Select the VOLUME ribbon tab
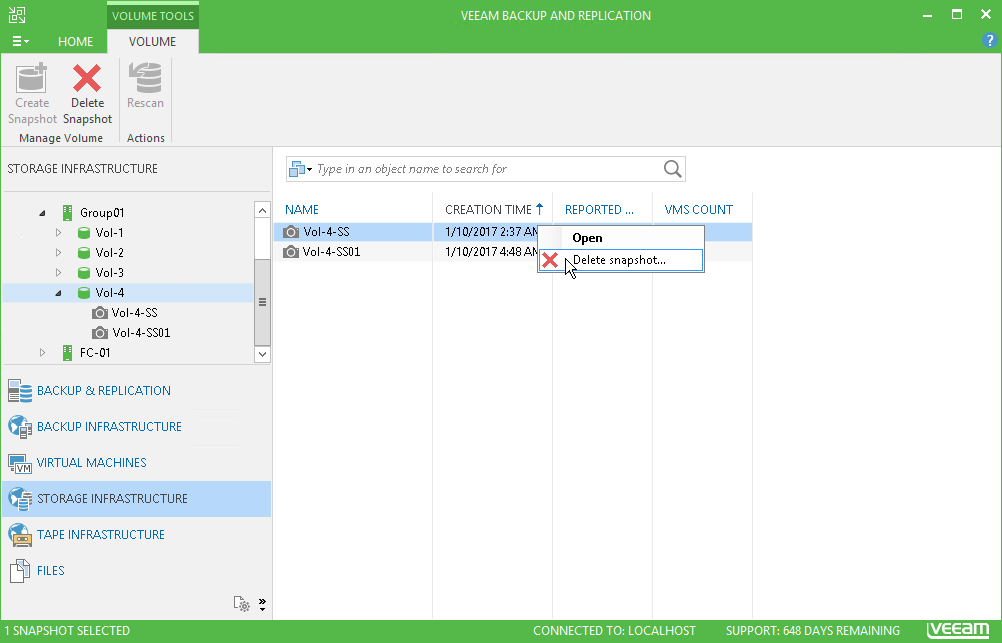This screenshot has height=643, width=1002. [152, 42]
